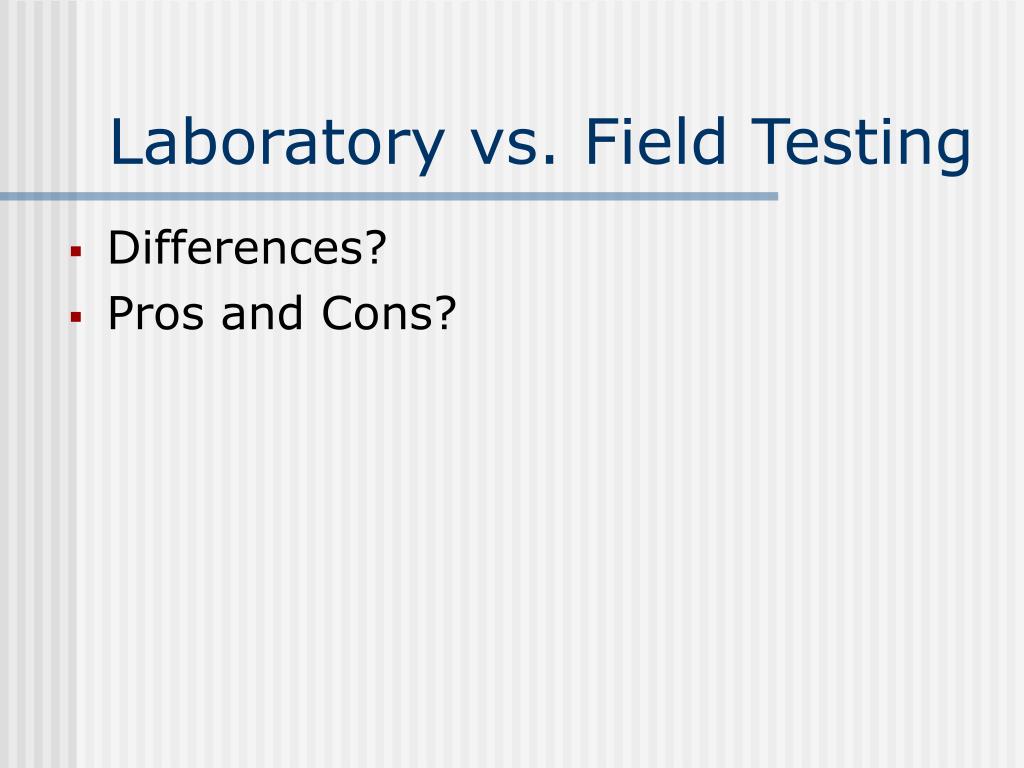1024x768 pixels.
Task: Click the word Field in the title
Action: click(656, 140)
